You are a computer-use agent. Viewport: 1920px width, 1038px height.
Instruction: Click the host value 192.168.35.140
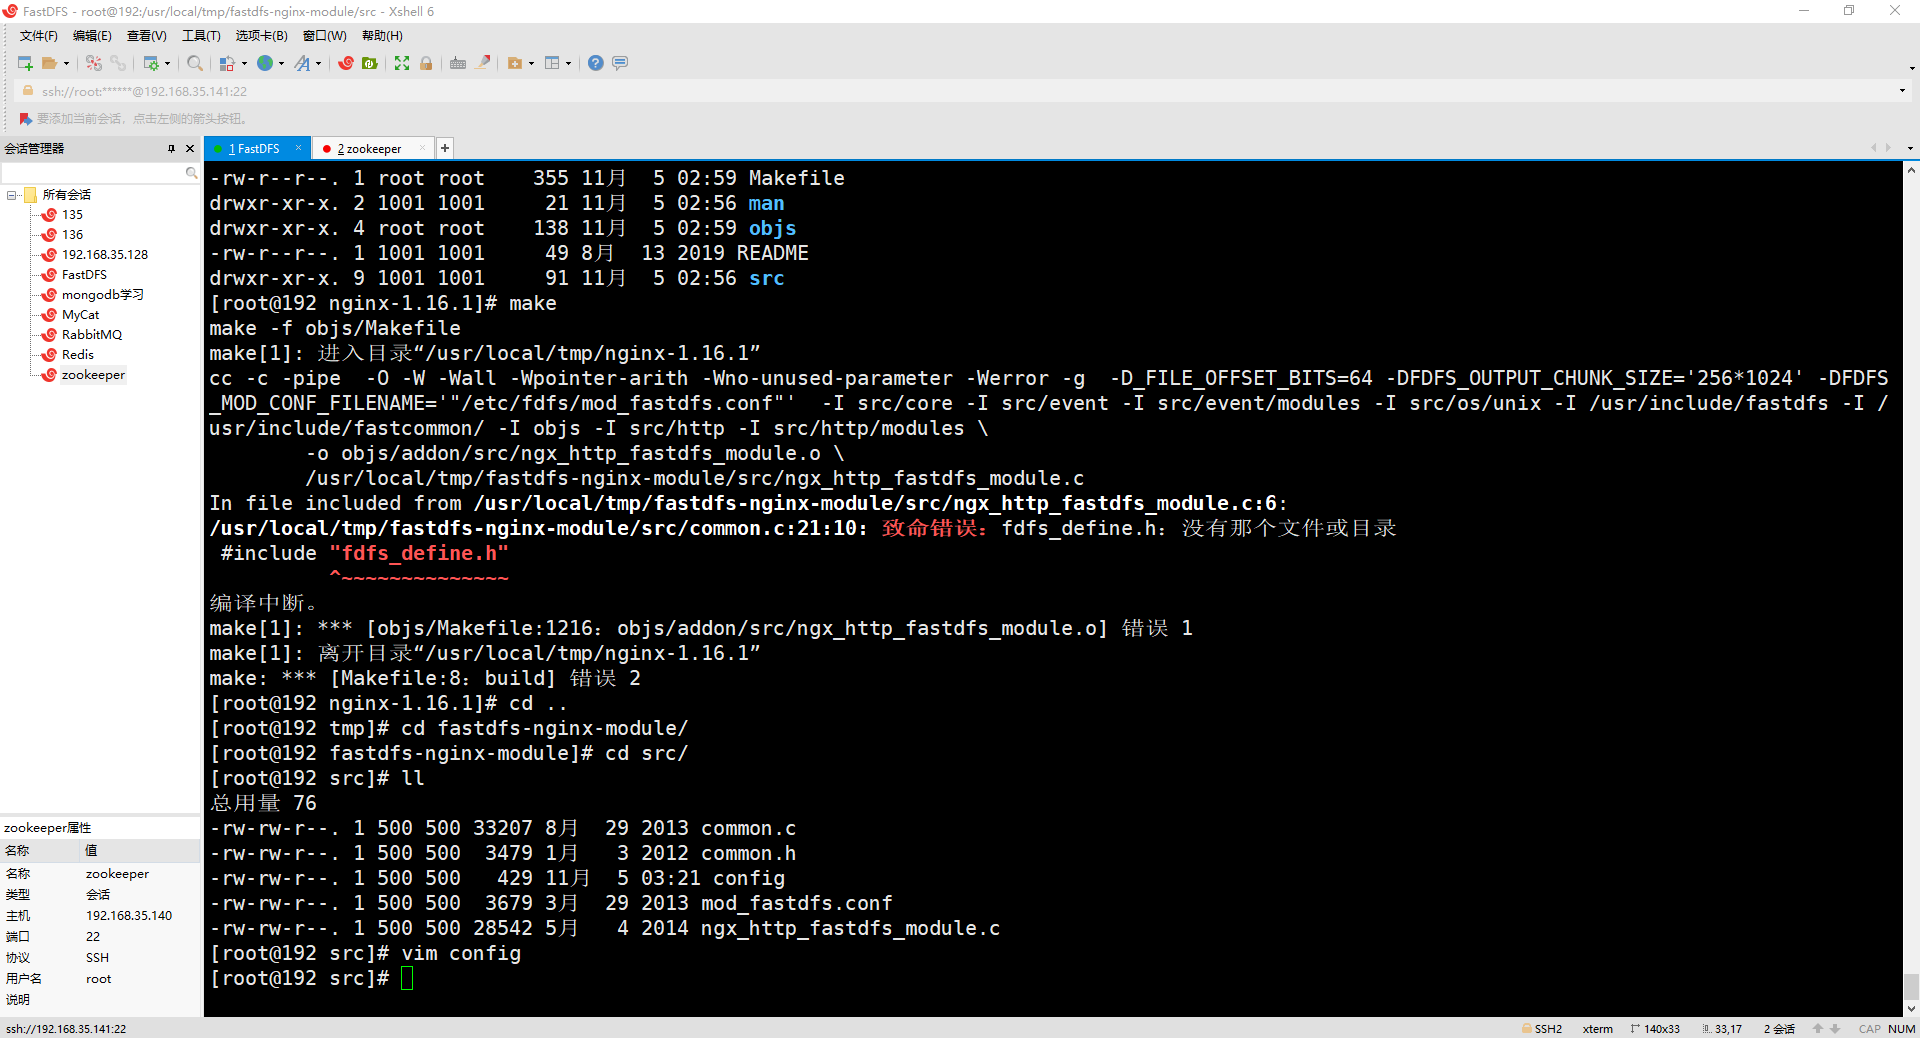tap(129, 916)
